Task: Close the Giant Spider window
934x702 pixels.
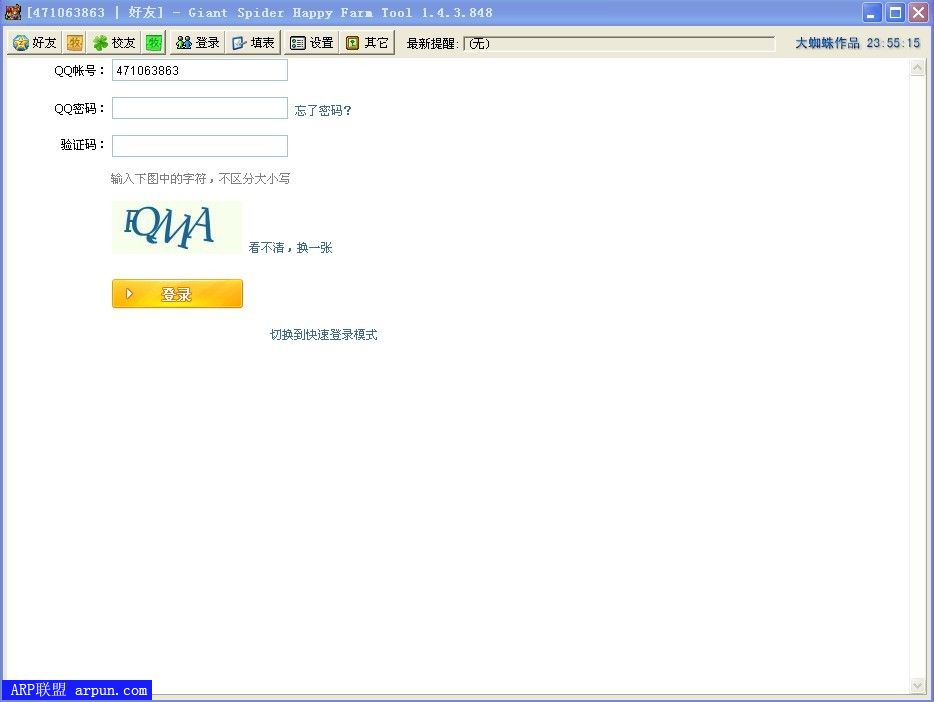Action: pyautogui.click(x=918, y=13)
